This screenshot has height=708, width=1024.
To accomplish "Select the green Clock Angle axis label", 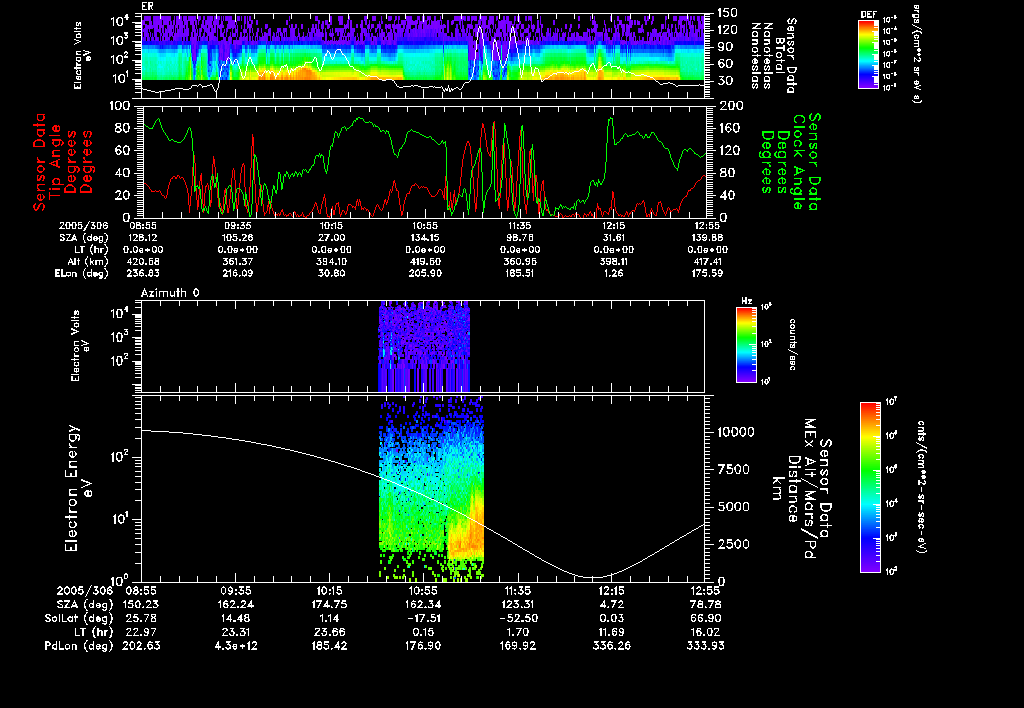I will (790, 161).
